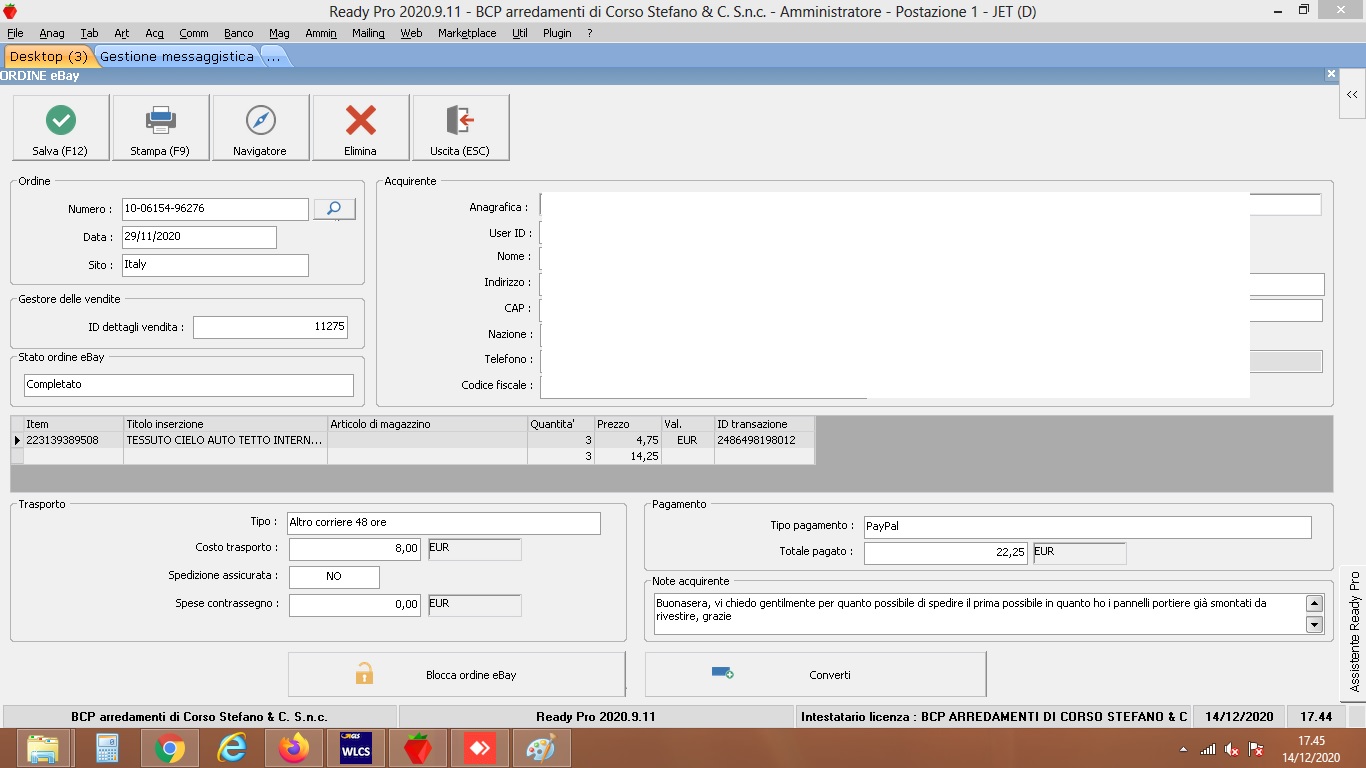Open the Util menu
The height and width of the screenshot is (768, 1366).
(520, 33)
